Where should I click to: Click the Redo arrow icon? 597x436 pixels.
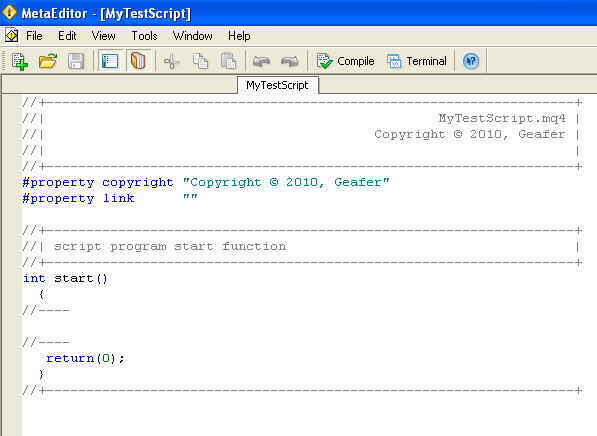(290, 61)
